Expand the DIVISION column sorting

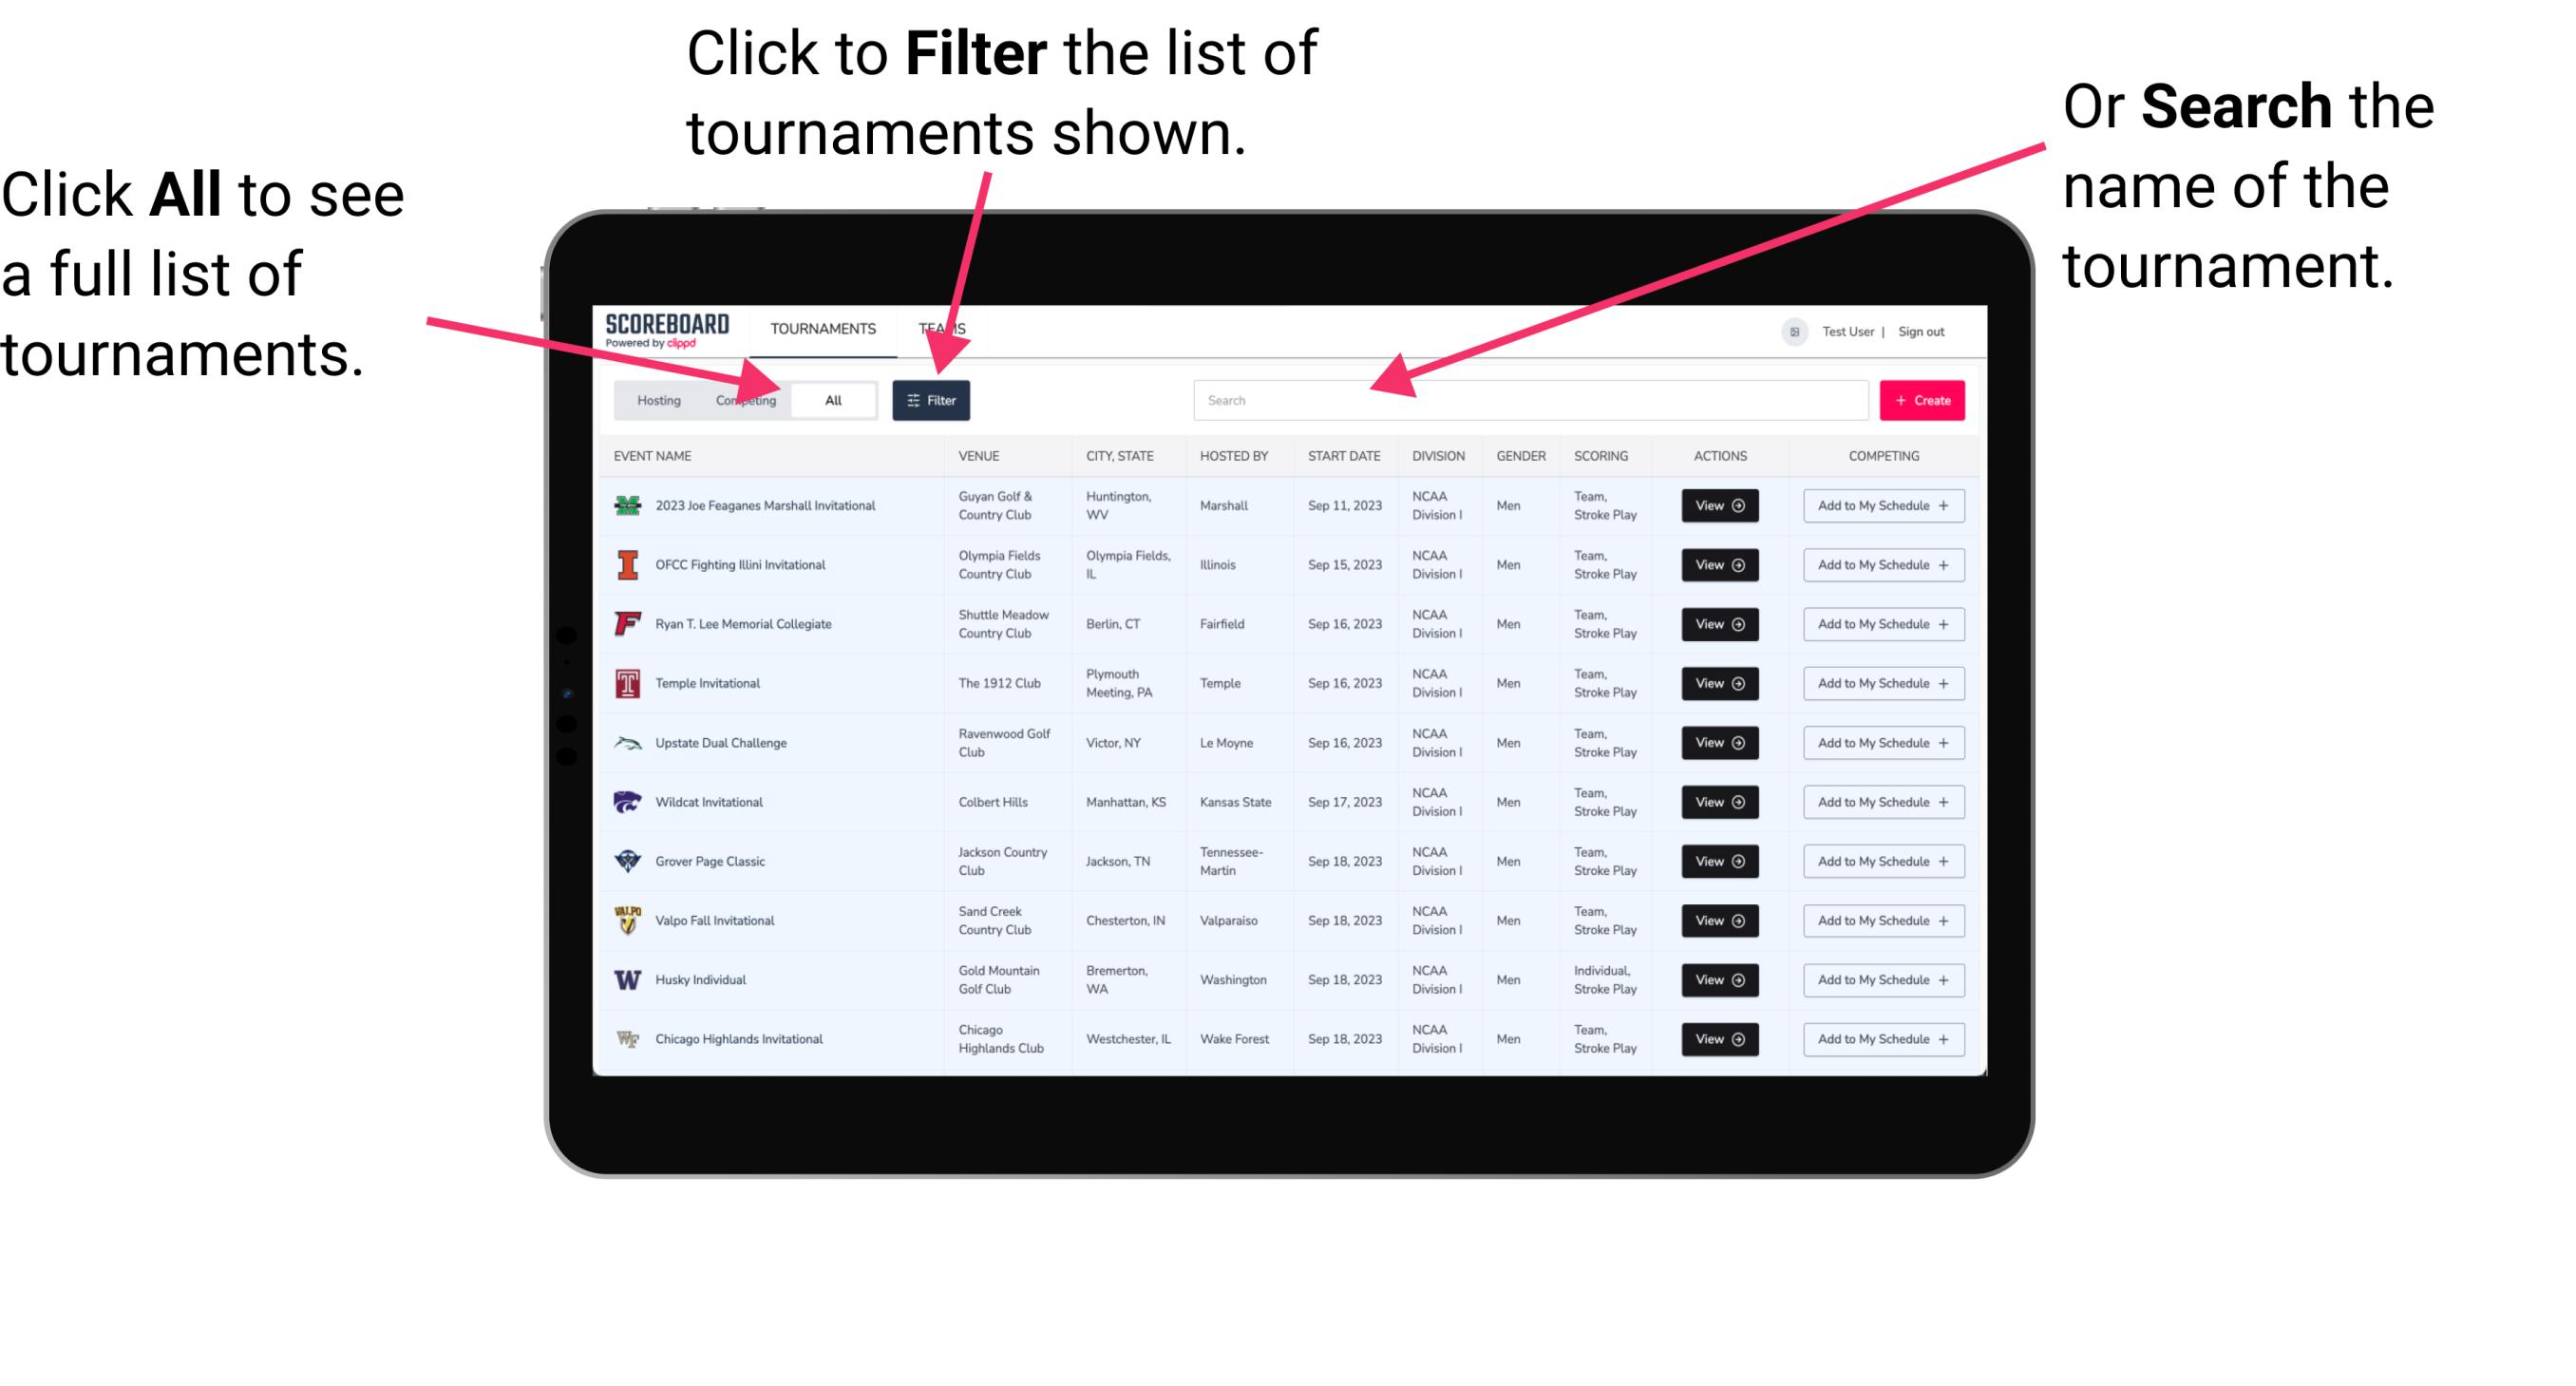click(x=1436, y=456)
